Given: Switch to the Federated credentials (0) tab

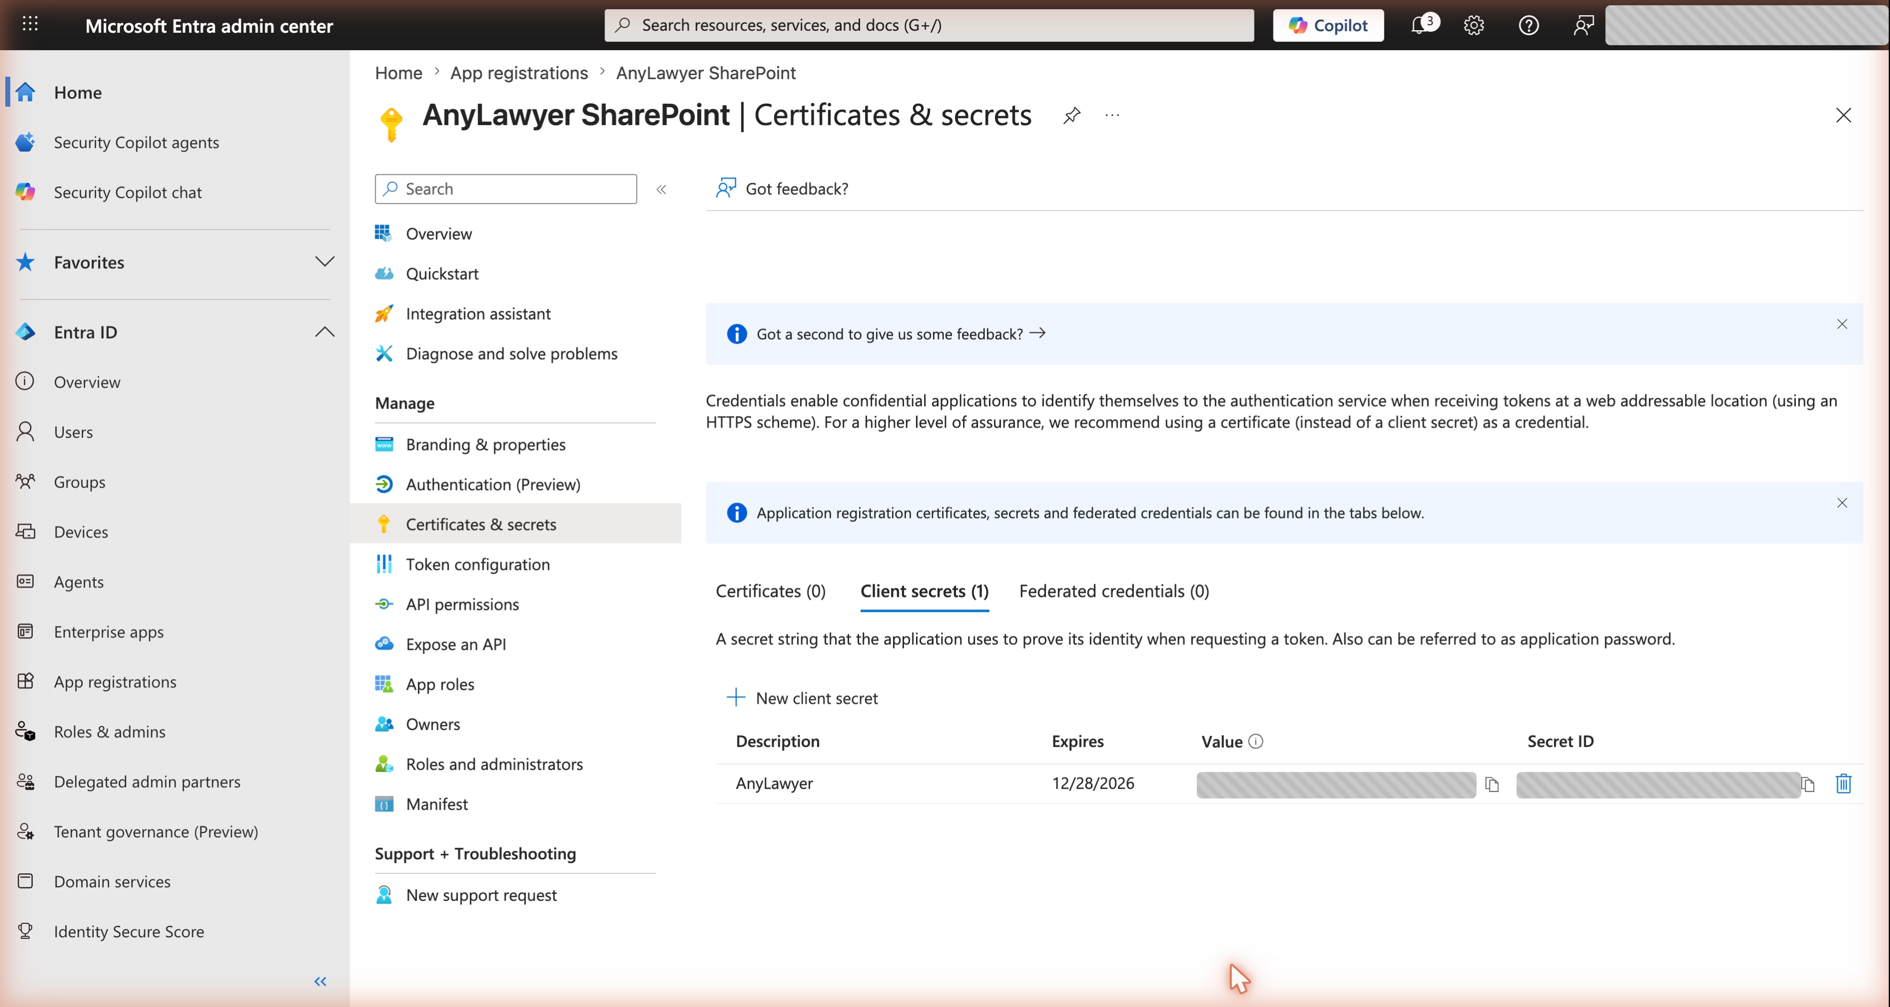Looking at the screenshot, I should (1114, 591).
